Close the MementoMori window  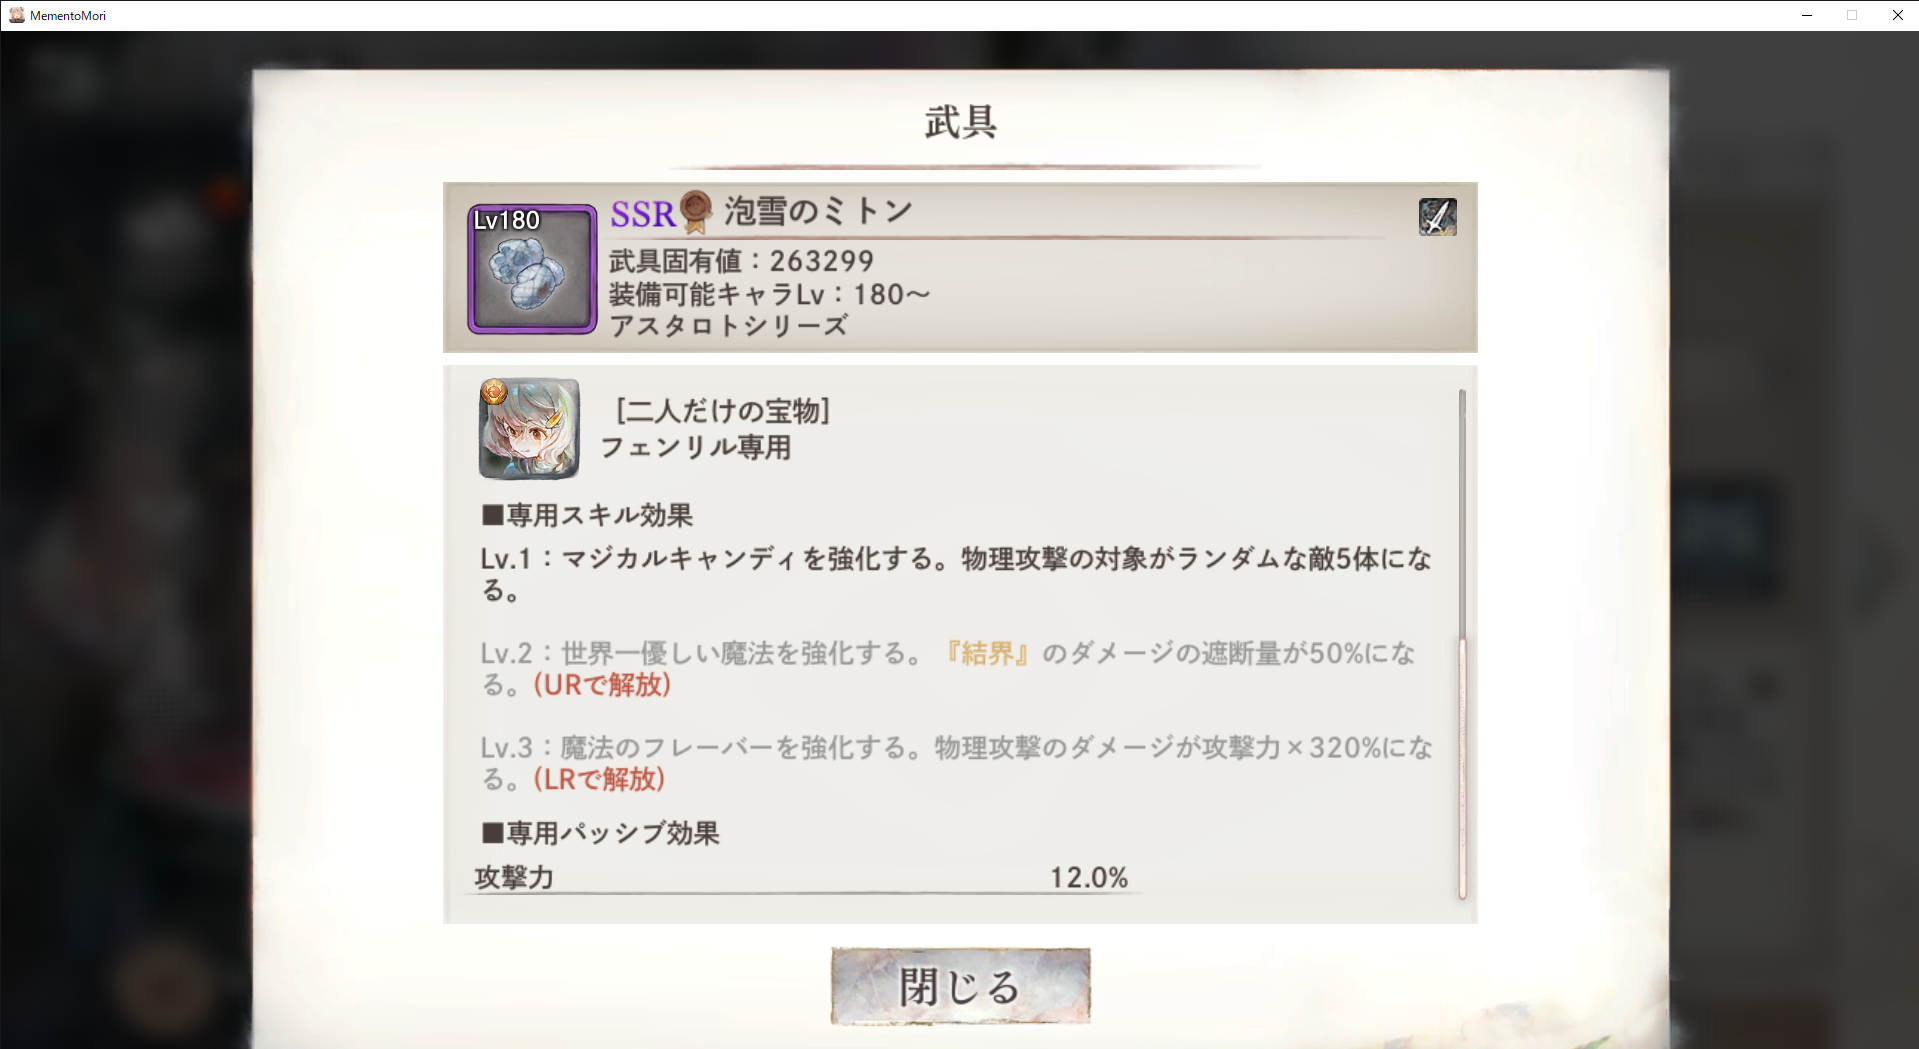1897,15
